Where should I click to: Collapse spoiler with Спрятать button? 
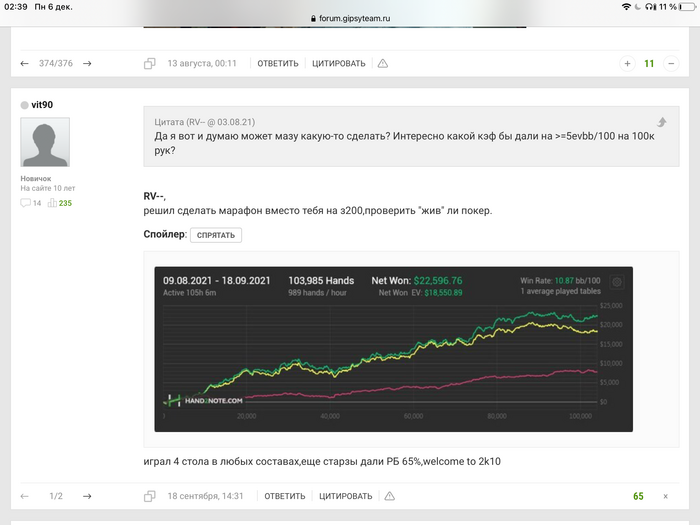216,235
